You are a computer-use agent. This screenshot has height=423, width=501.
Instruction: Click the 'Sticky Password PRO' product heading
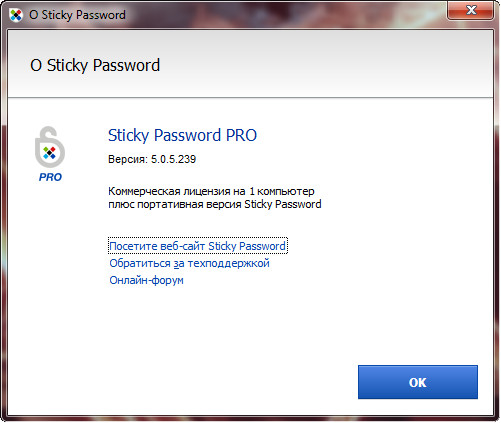tap(182, 135)
